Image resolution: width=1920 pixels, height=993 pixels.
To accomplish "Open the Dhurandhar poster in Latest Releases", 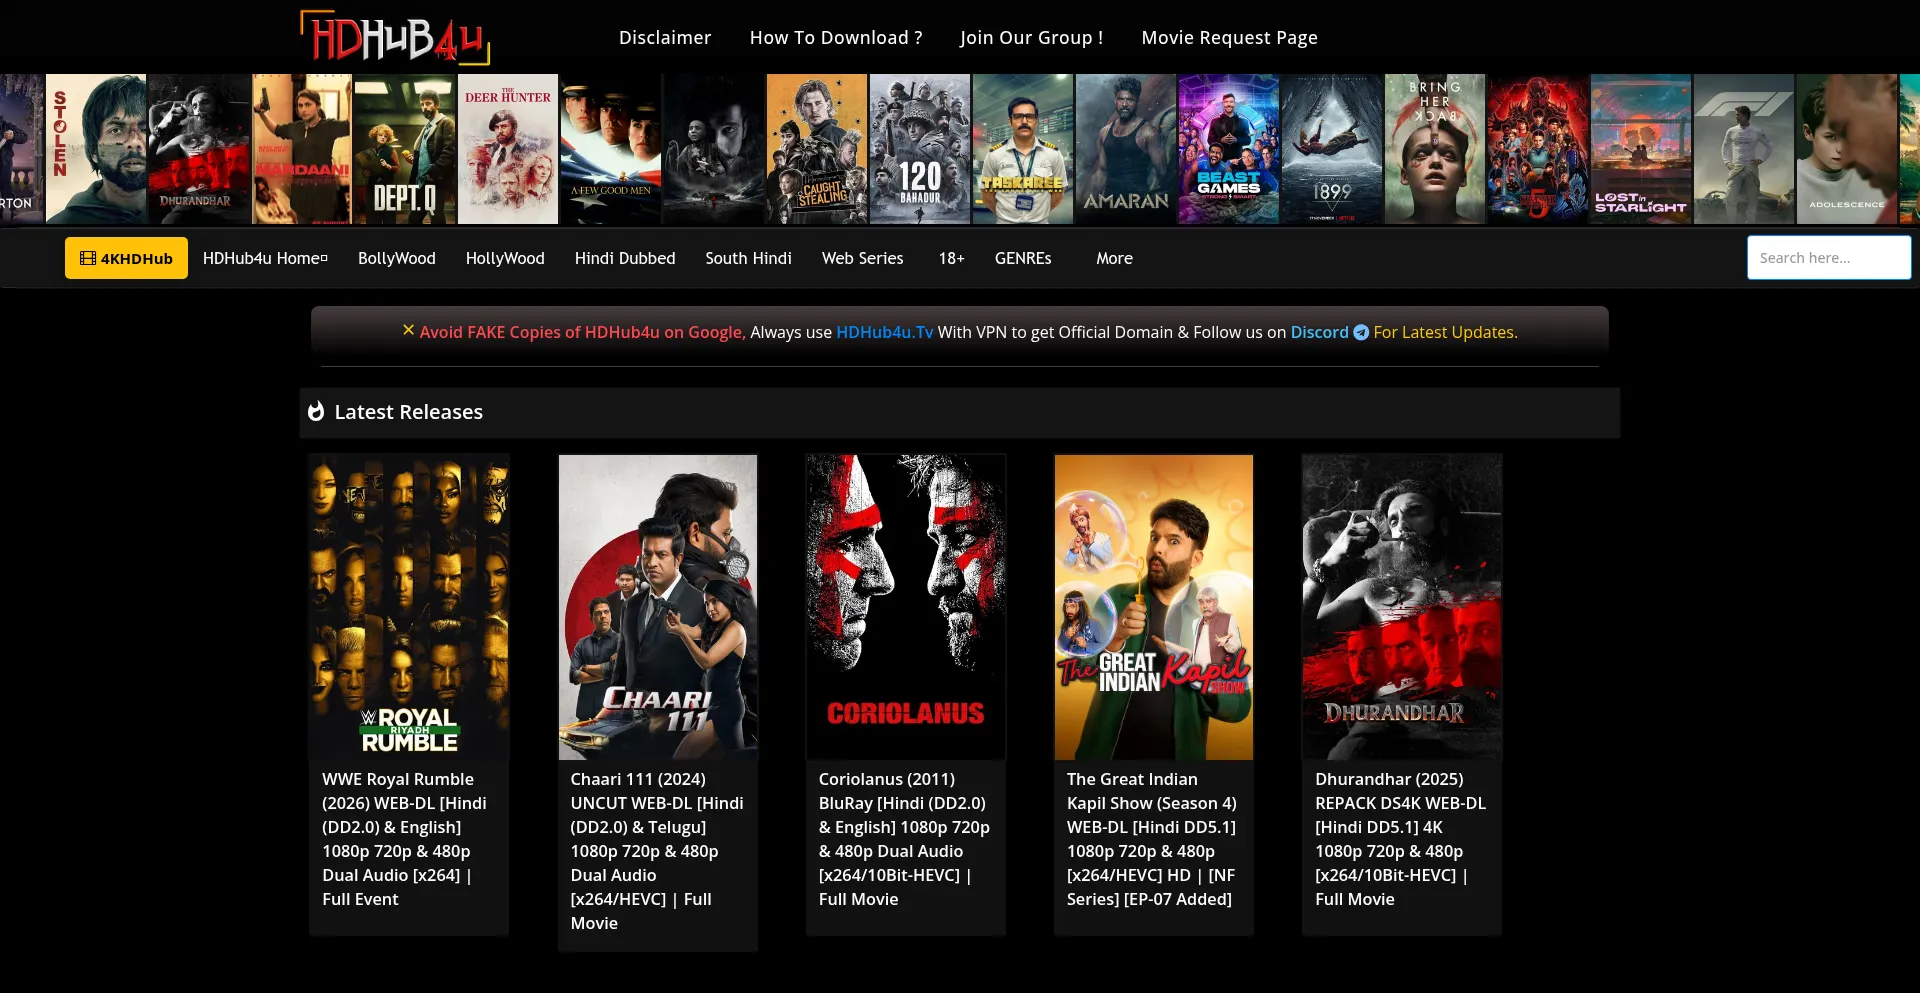I will click(1402, 607).
